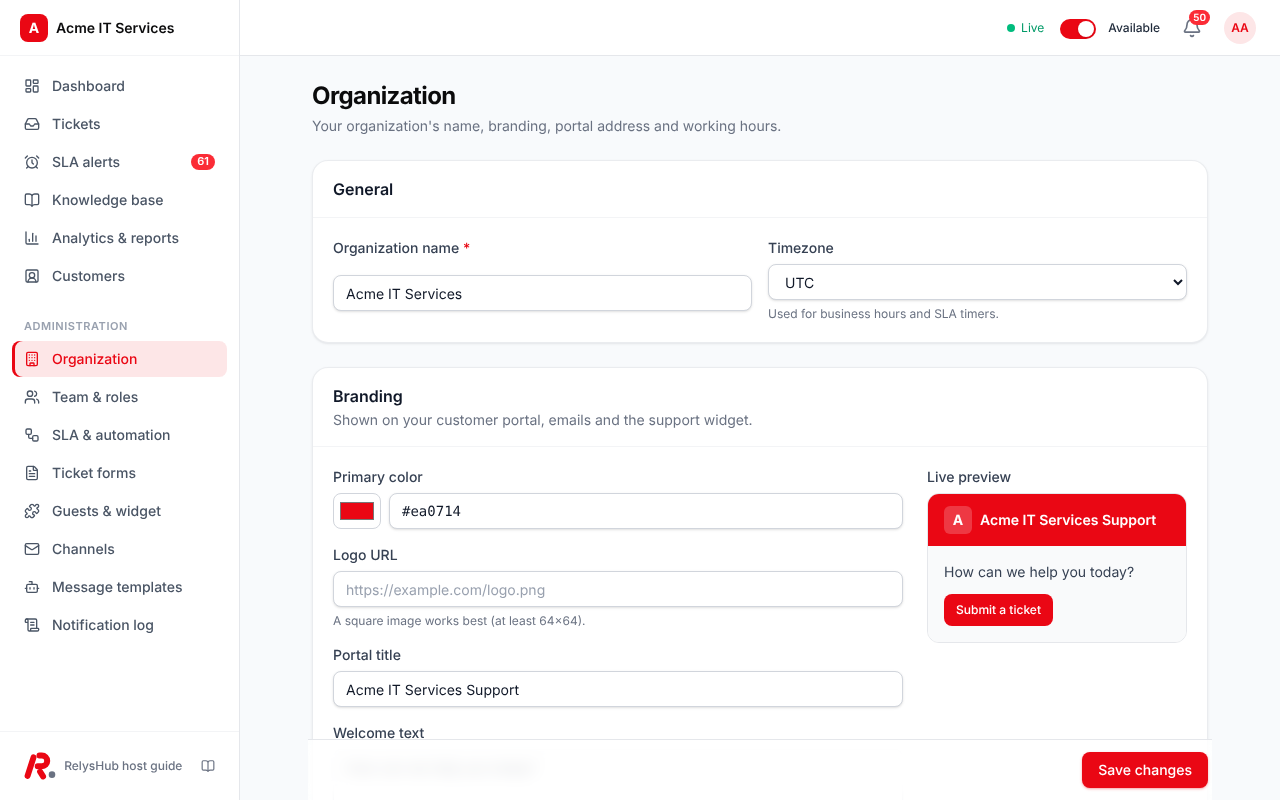Open the AA user avatar menu
The width and height of the screenshot is (1280, 800).
click(1240, 28)
